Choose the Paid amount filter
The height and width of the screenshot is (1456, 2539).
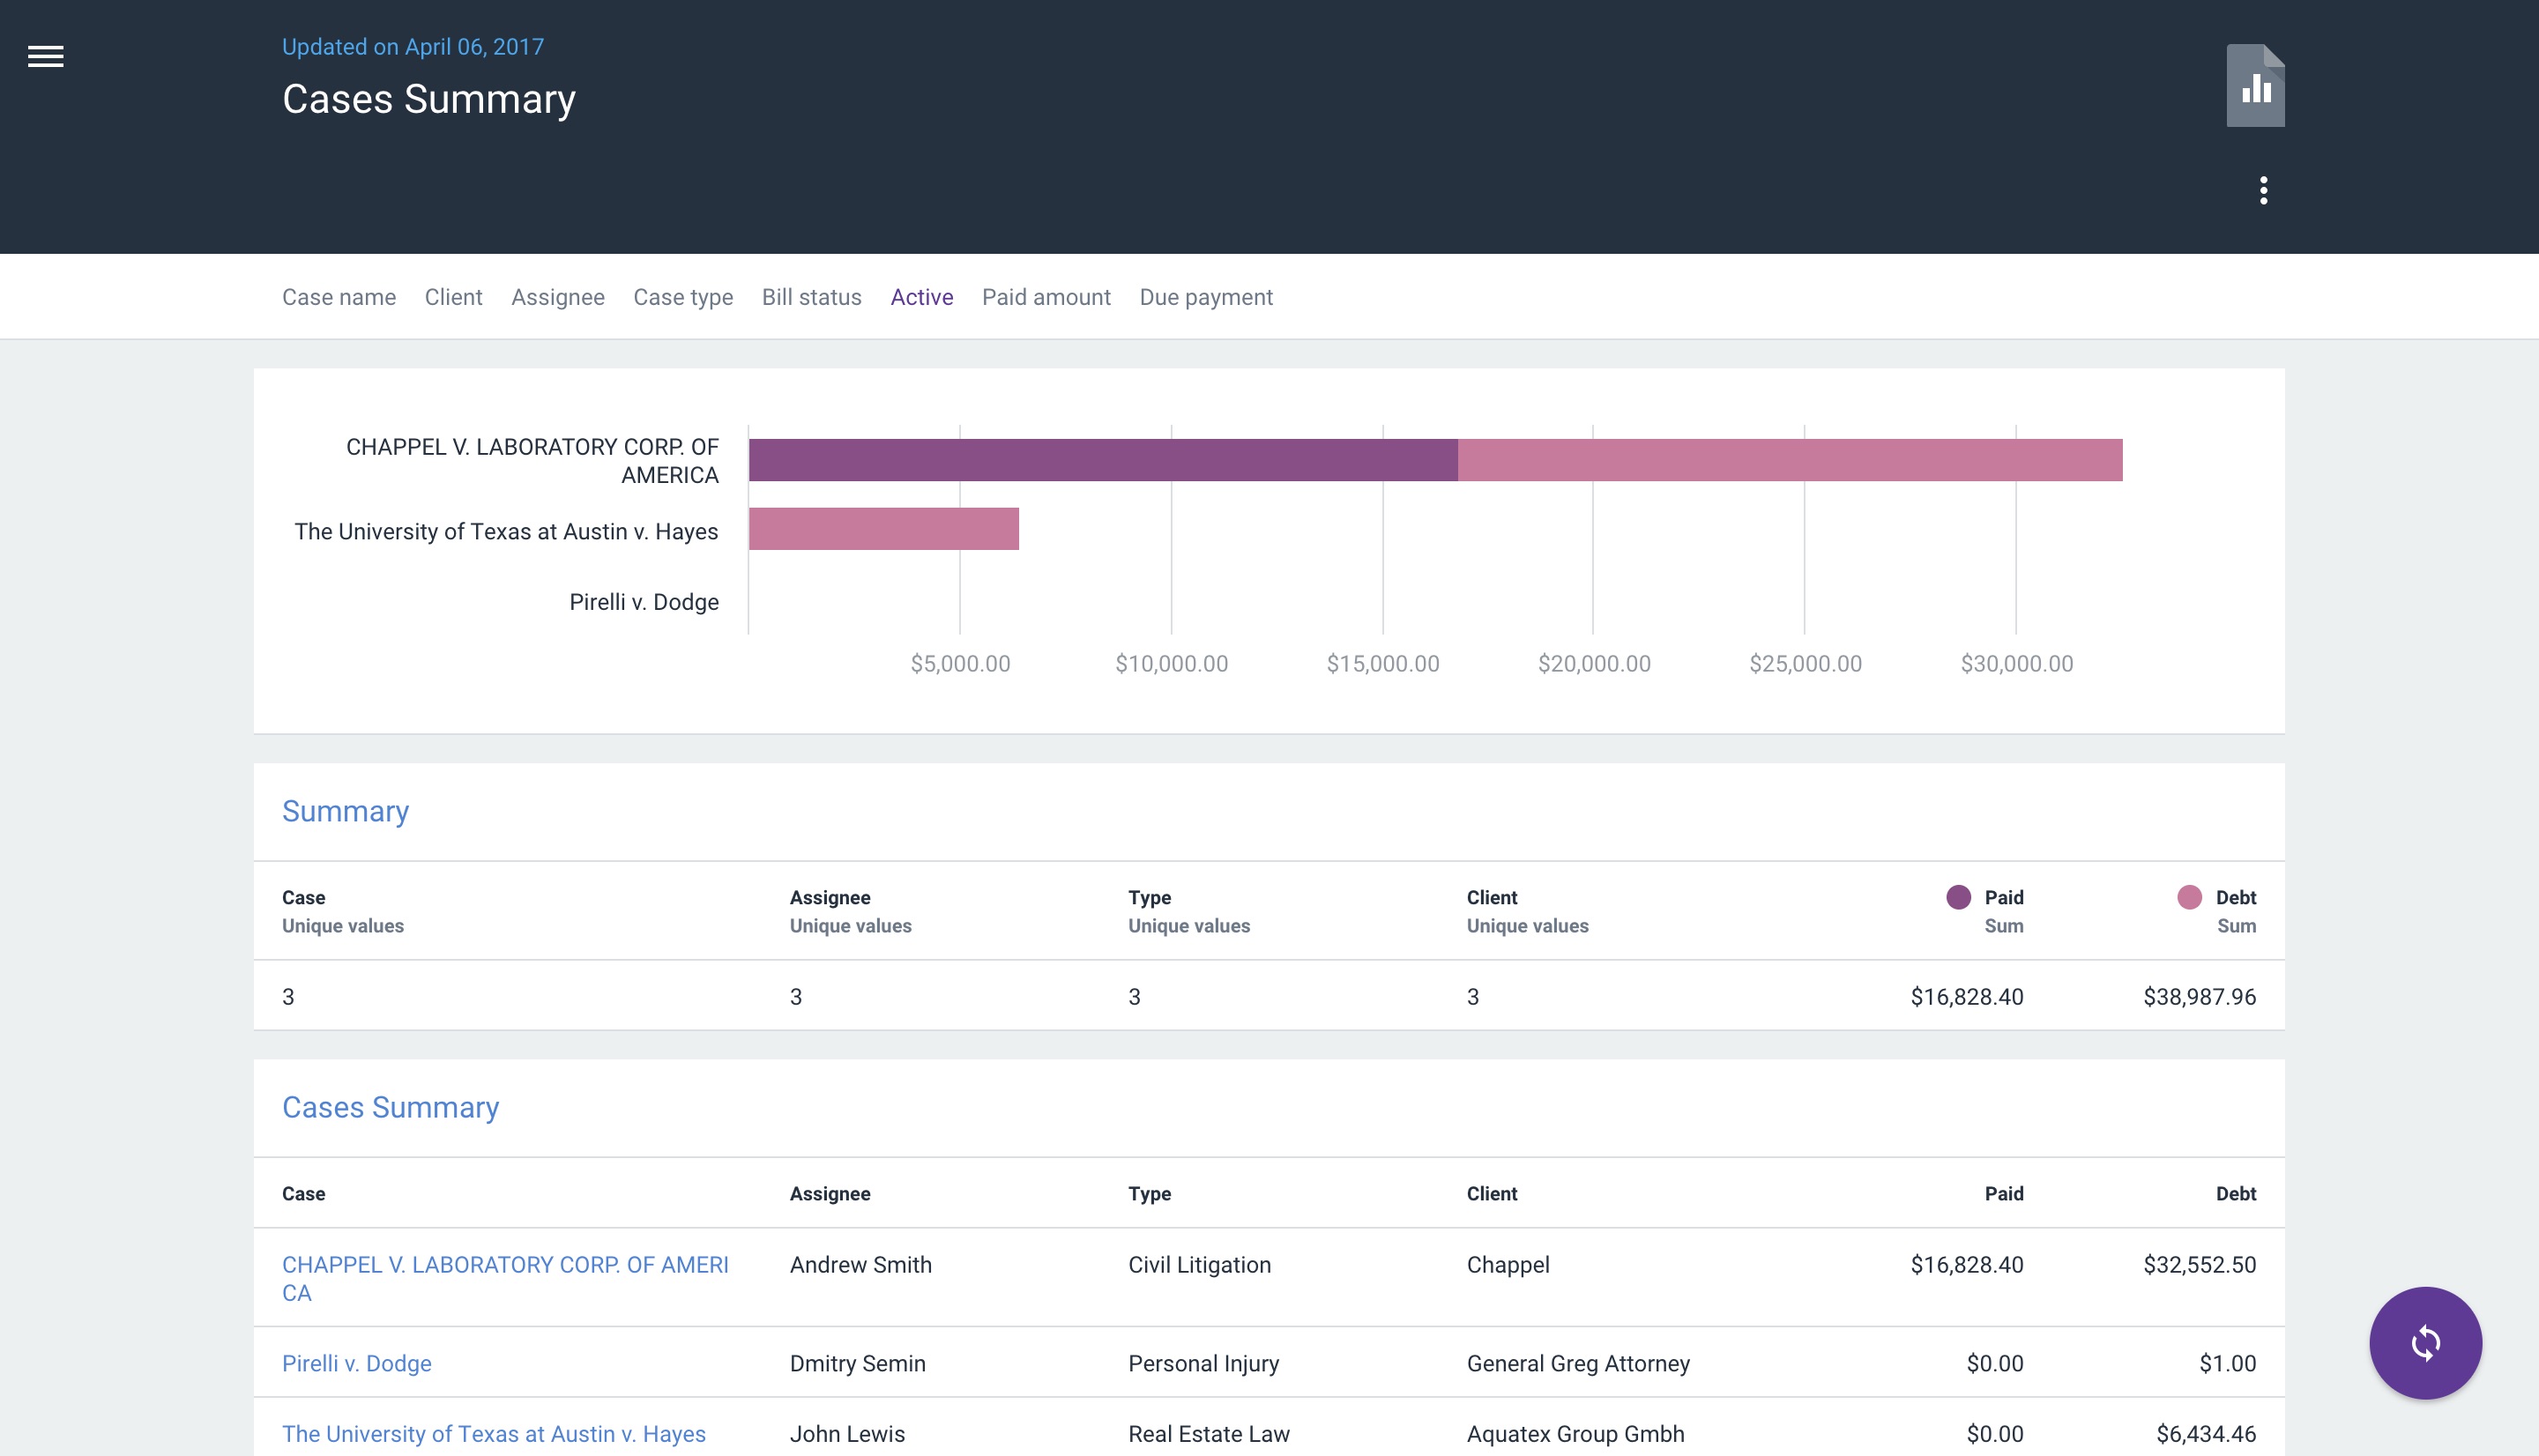[1046, 297]
